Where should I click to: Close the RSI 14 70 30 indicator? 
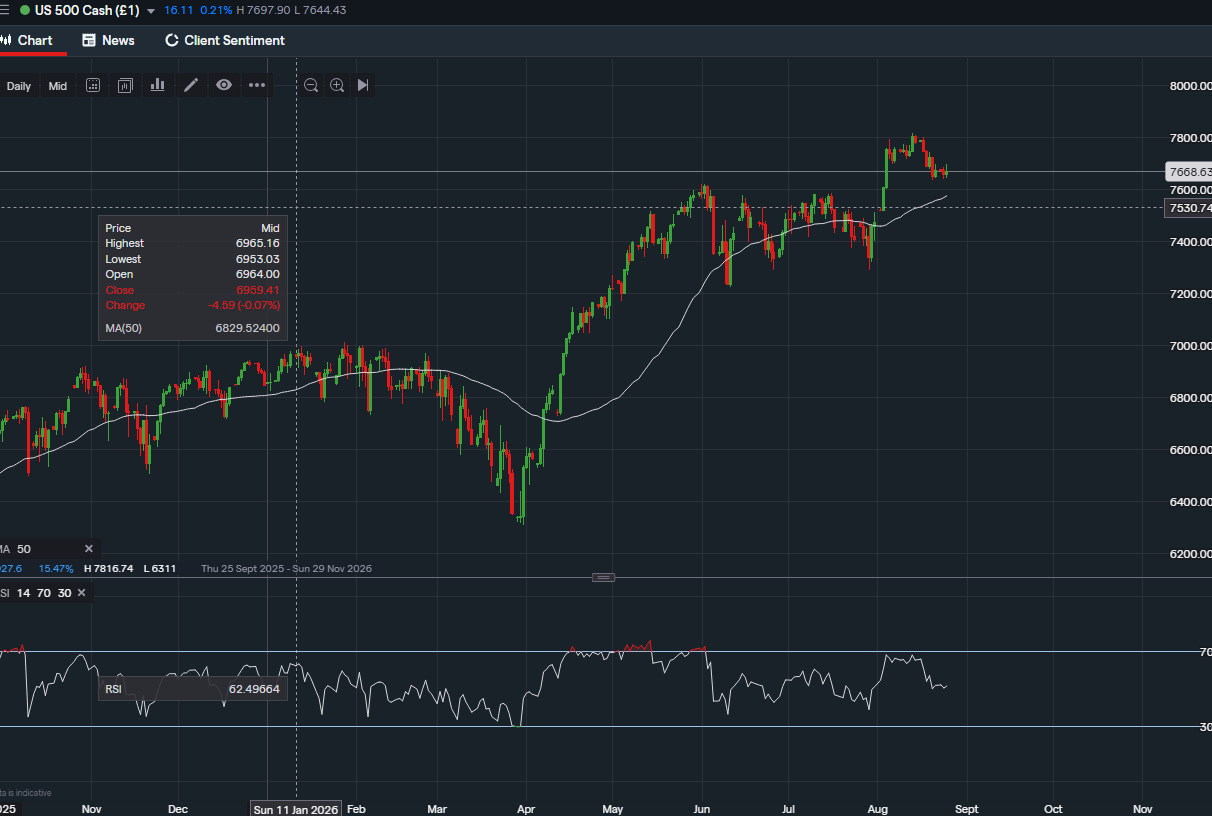pos(81,593)
